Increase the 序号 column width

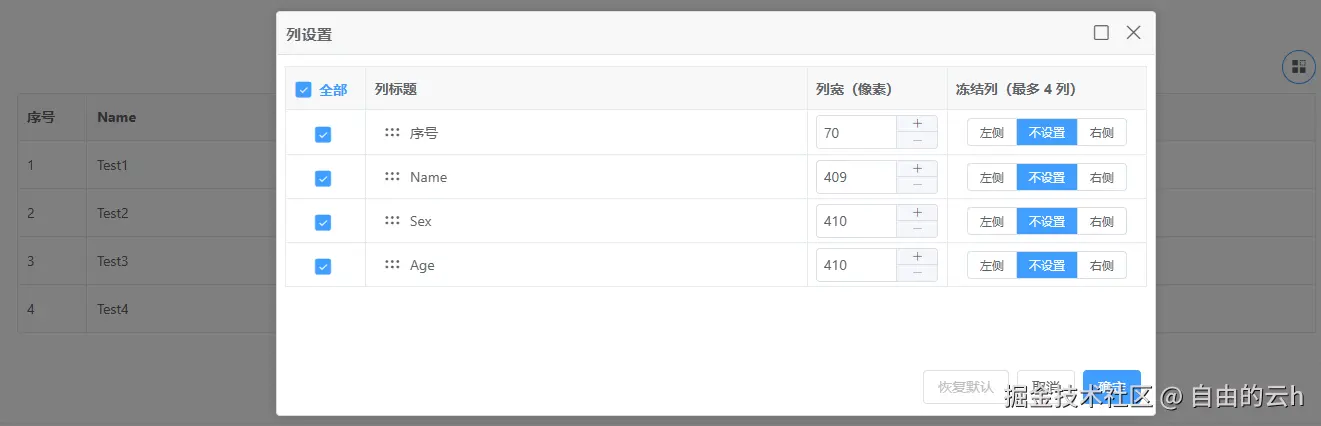917,125
